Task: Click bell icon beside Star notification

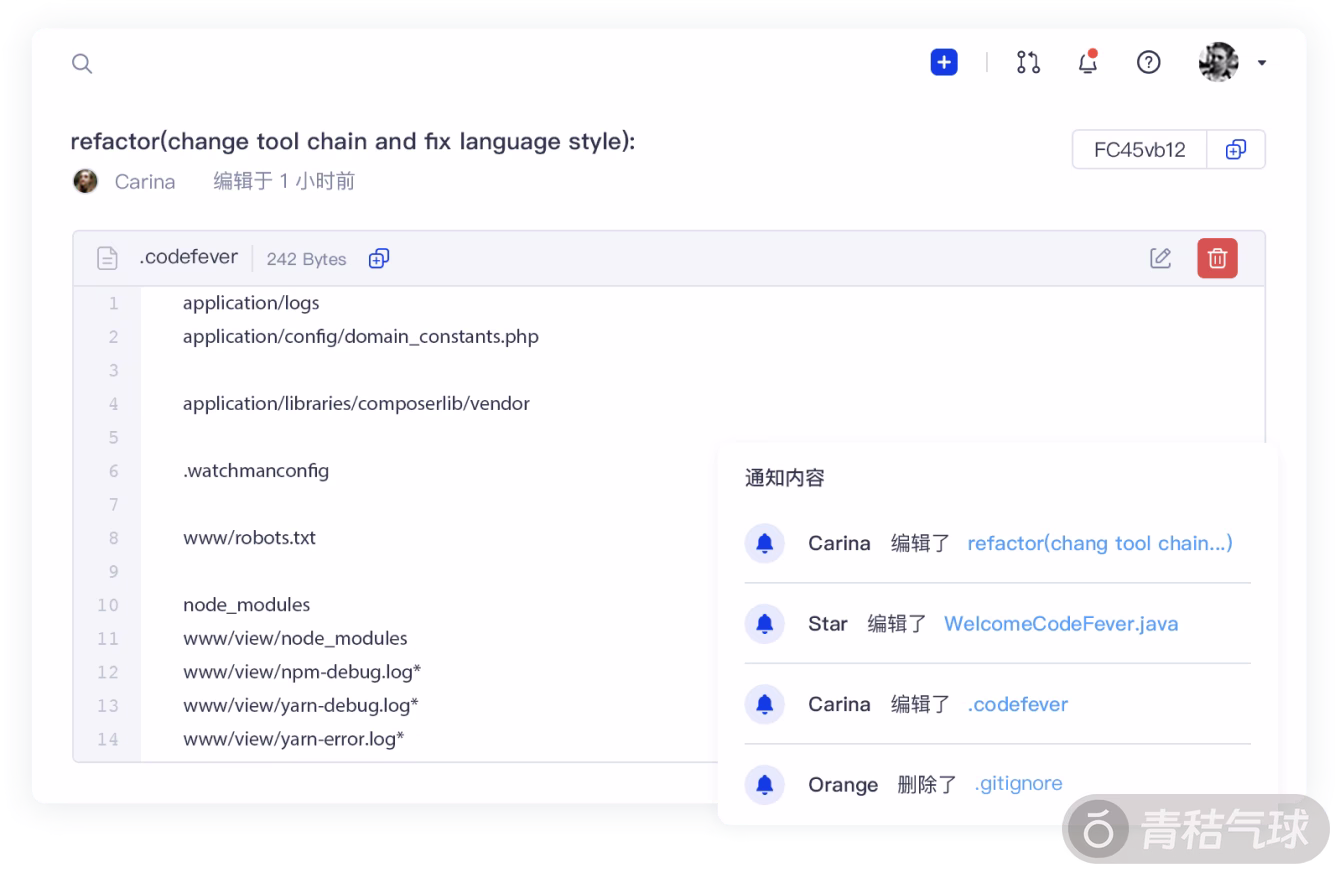Action: (765, 624)
